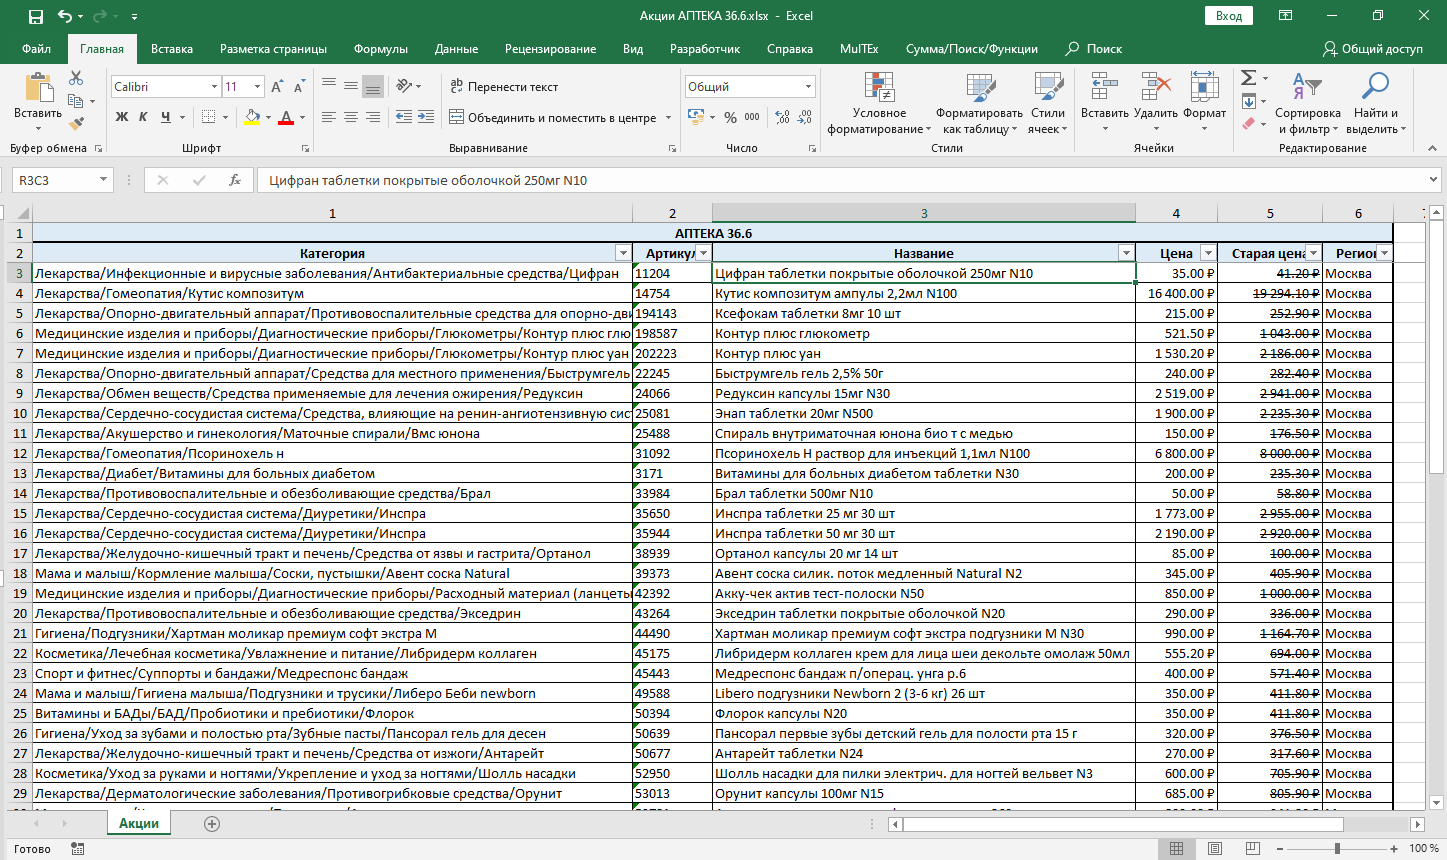
Task: Toggle bold formatting (Ж)
Action: pos(122,117)
